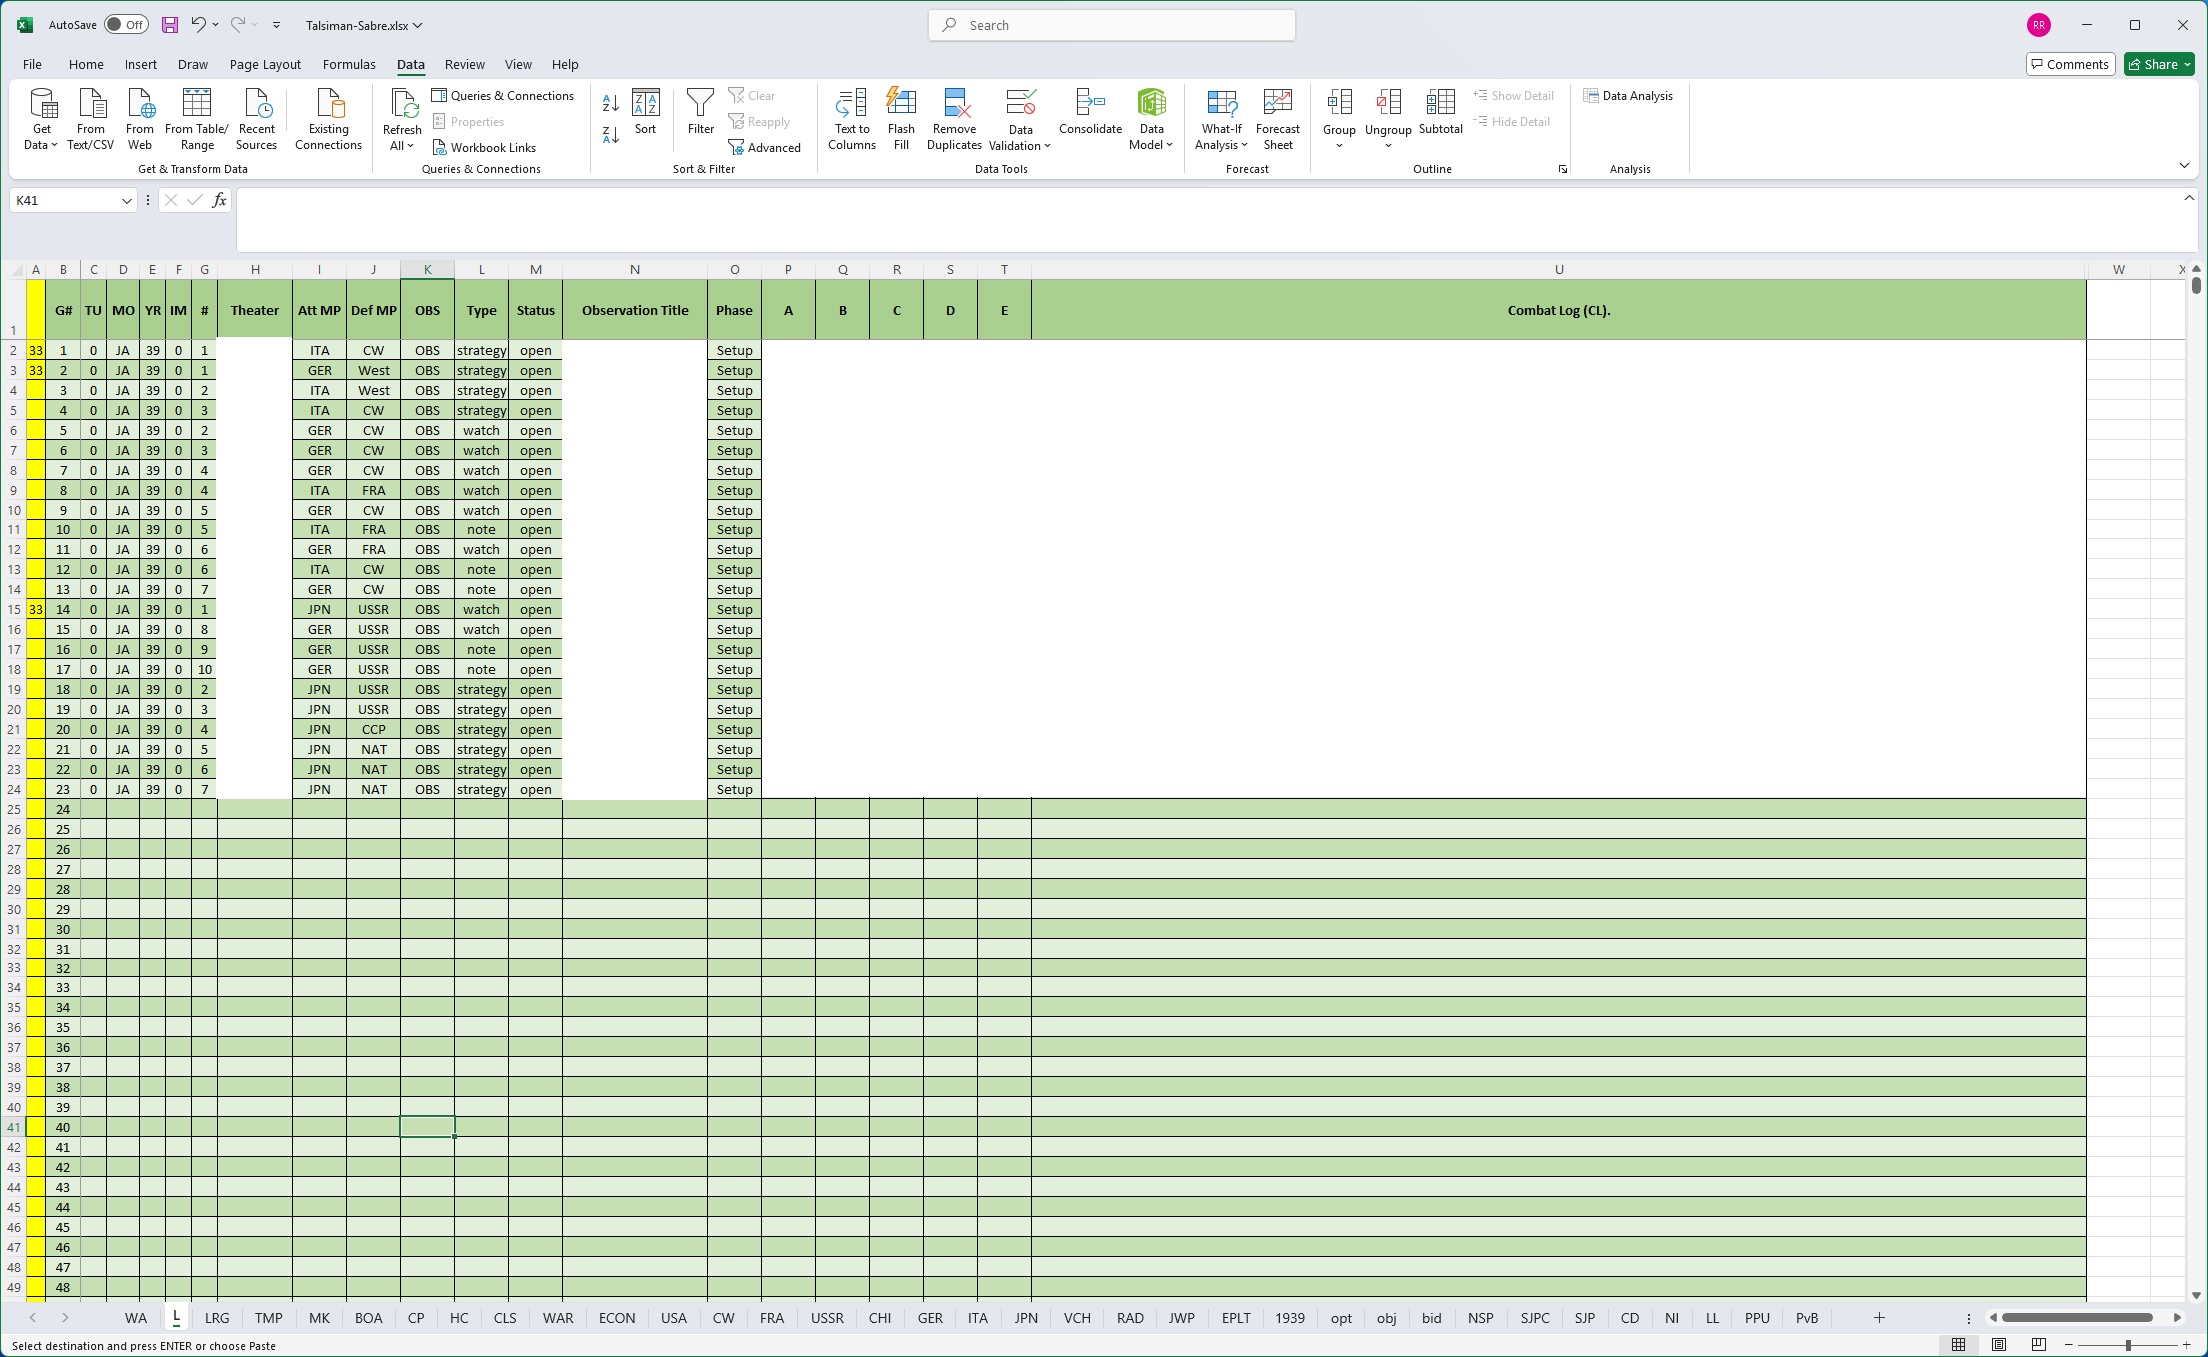Click the Forecast Sheet icon

tap(1277, 103)
